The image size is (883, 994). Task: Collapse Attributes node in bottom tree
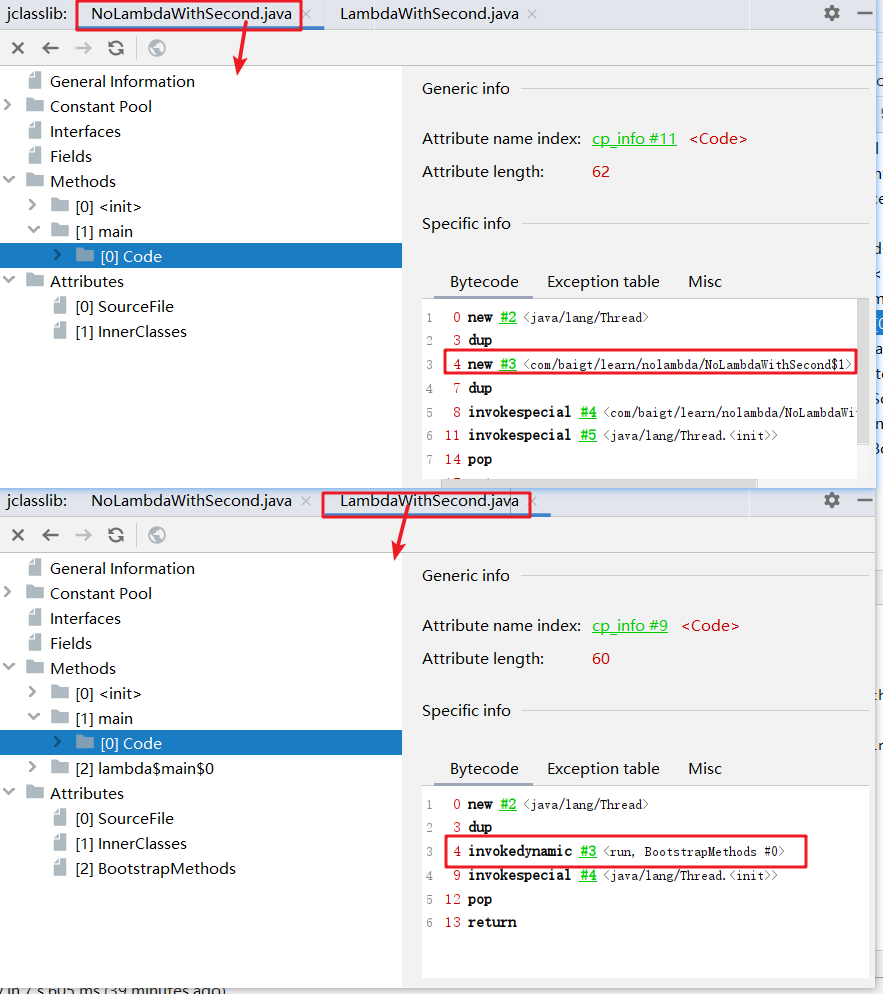9,792
